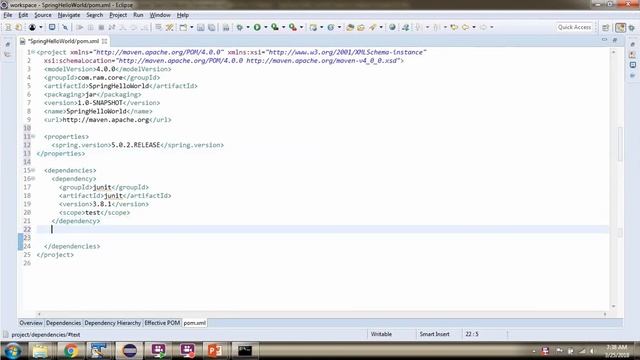Click the Coverage run toolbar icon
Screen dimensions: 640x360
275,27
